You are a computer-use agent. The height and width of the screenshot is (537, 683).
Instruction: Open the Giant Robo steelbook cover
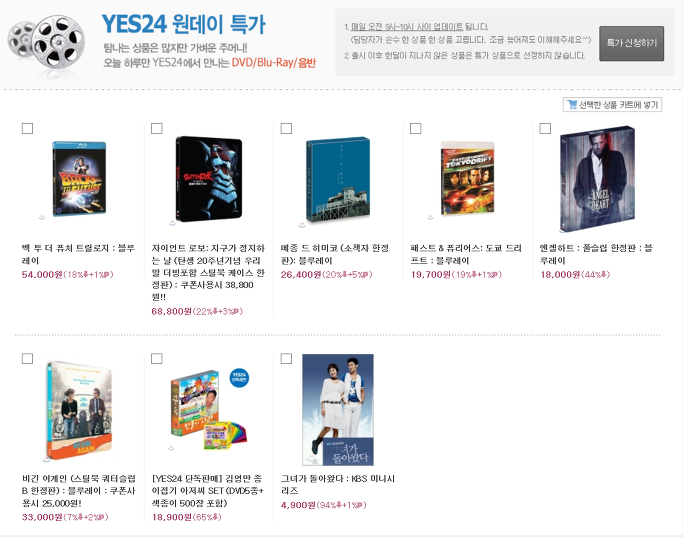pyautogui.click(x=209, y=179)
